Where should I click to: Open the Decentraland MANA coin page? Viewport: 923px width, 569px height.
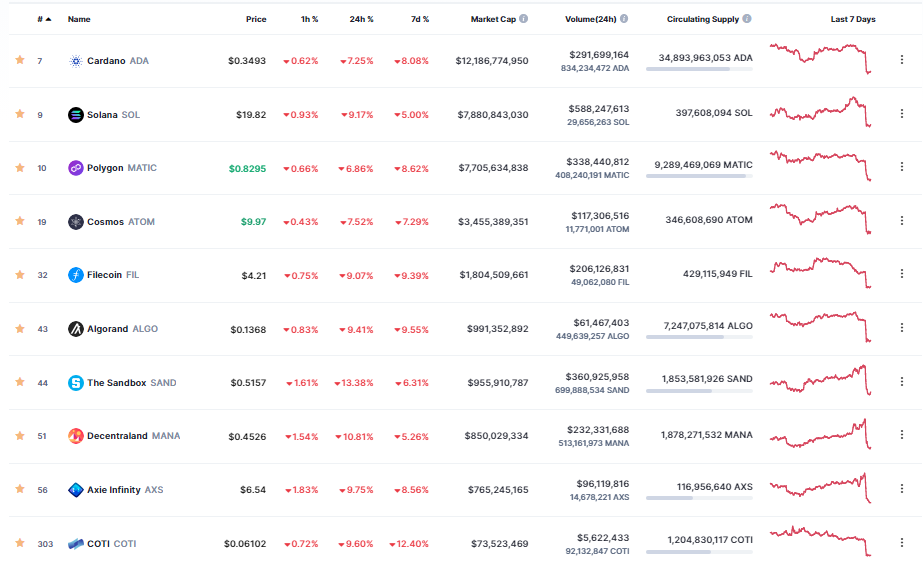pos(117,436)
